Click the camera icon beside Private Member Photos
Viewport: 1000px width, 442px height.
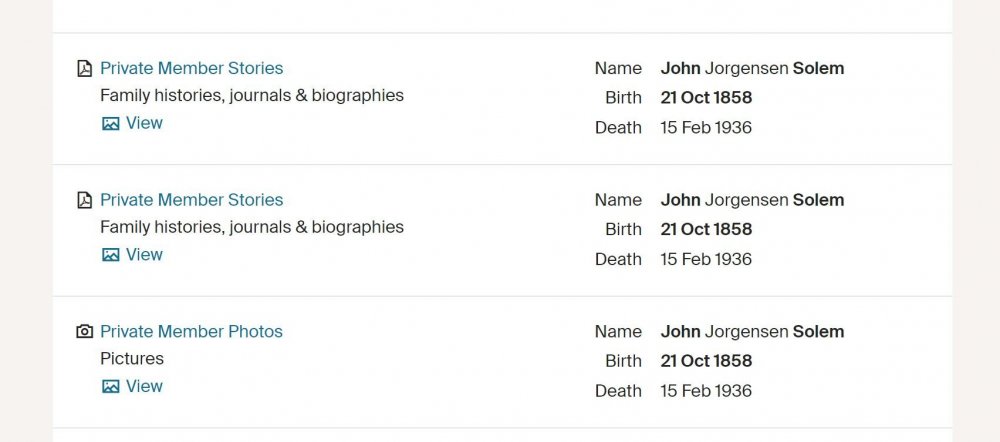tap(85, 332)
